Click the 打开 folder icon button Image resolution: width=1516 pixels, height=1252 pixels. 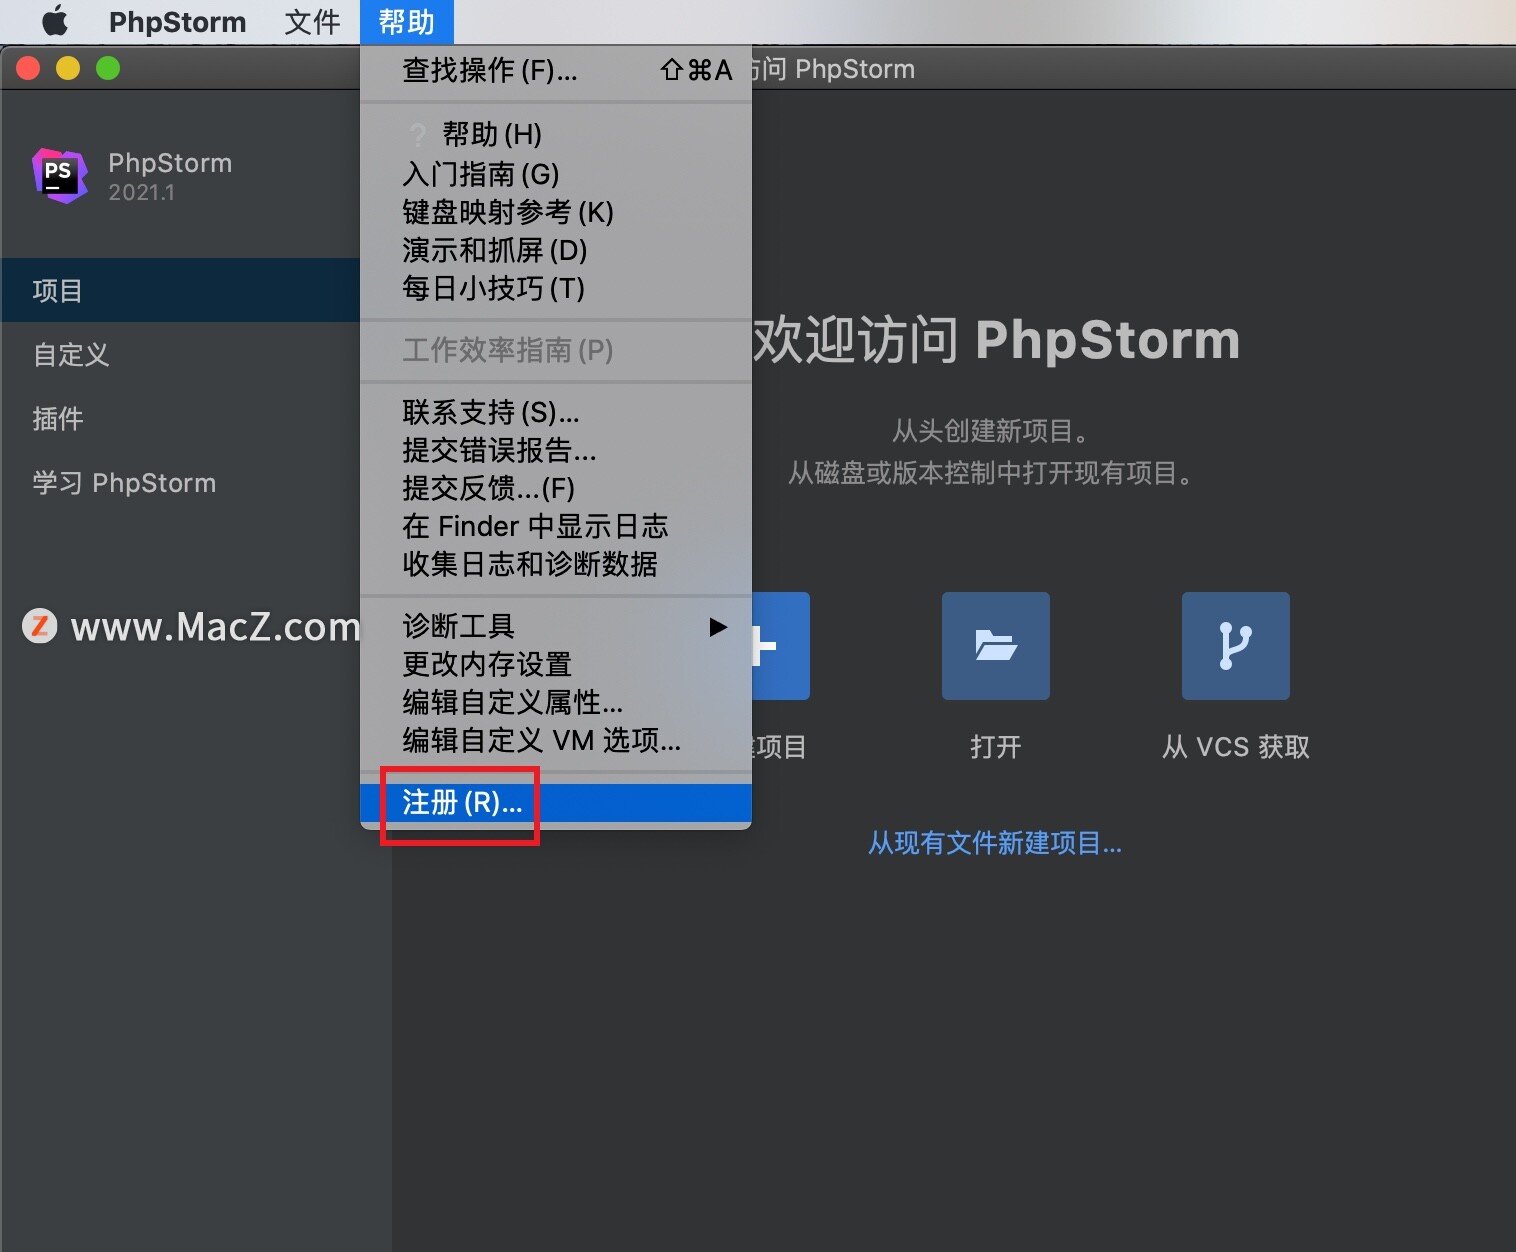point(996,646)
